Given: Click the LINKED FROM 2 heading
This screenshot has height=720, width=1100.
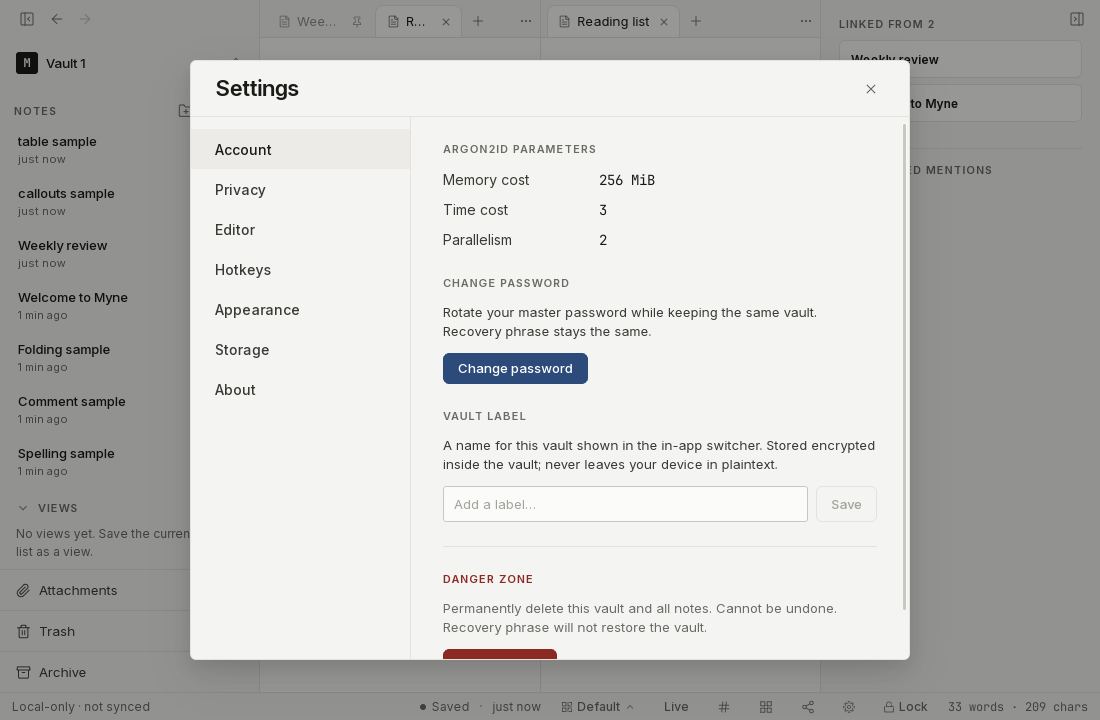Looking at the screenshot, I should 886,24.
